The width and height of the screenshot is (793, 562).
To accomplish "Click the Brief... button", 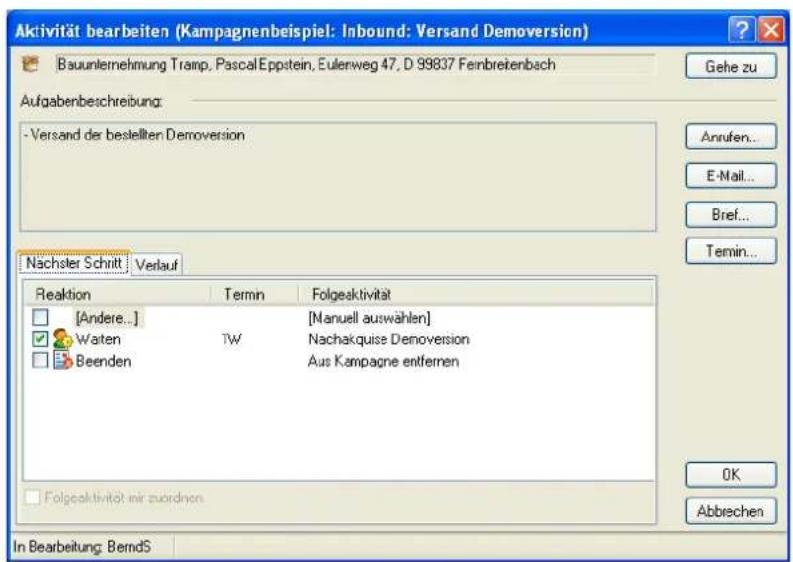I will coord(731,214).
